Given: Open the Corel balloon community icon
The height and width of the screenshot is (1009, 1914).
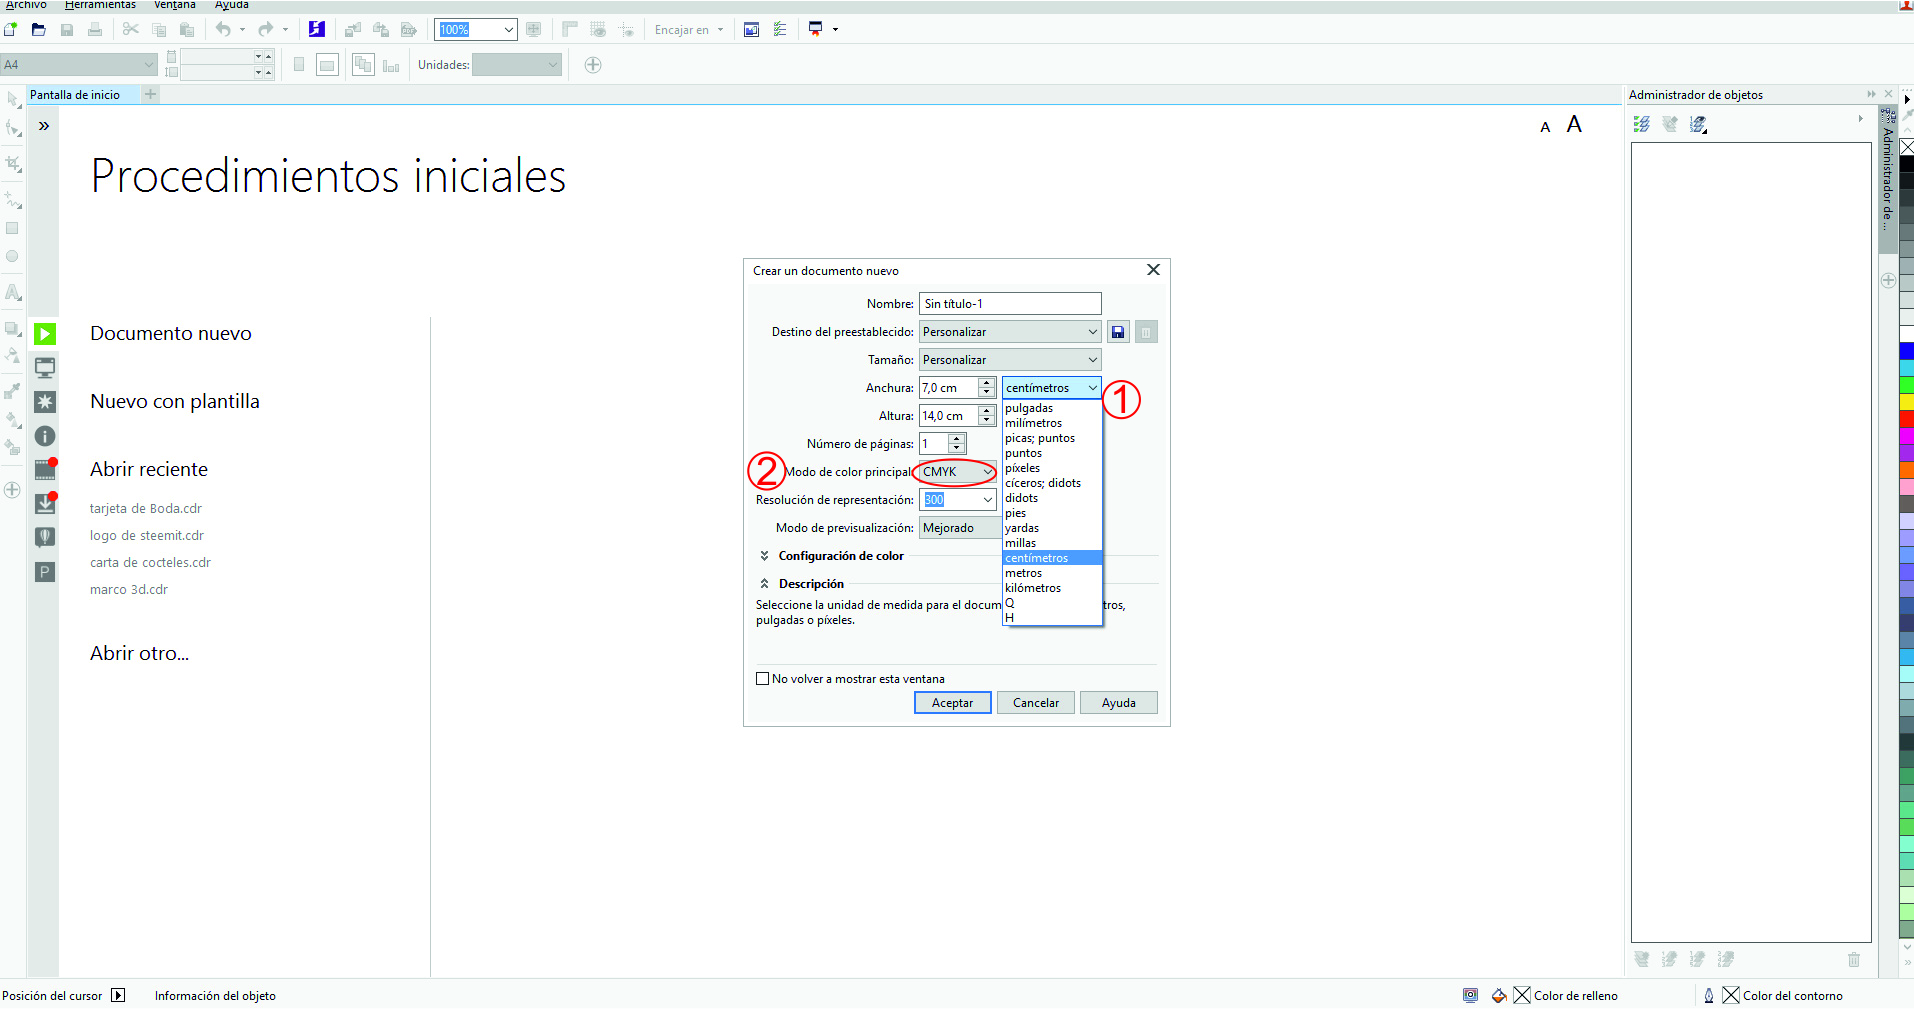Looking at the screenshot, I should (x=45, y=537).
